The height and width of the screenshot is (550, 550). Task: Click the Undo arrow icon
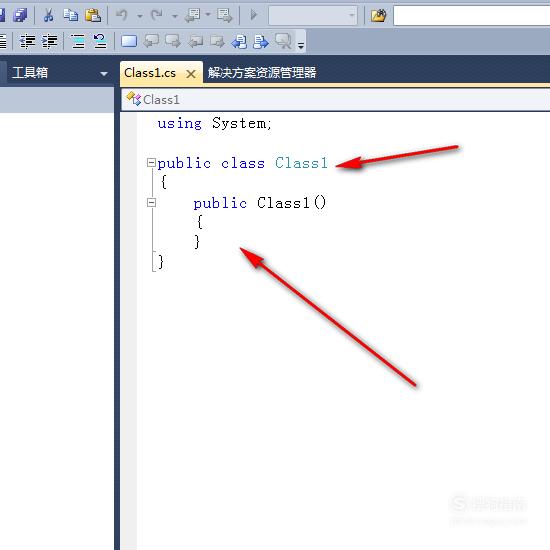[122, 15]
